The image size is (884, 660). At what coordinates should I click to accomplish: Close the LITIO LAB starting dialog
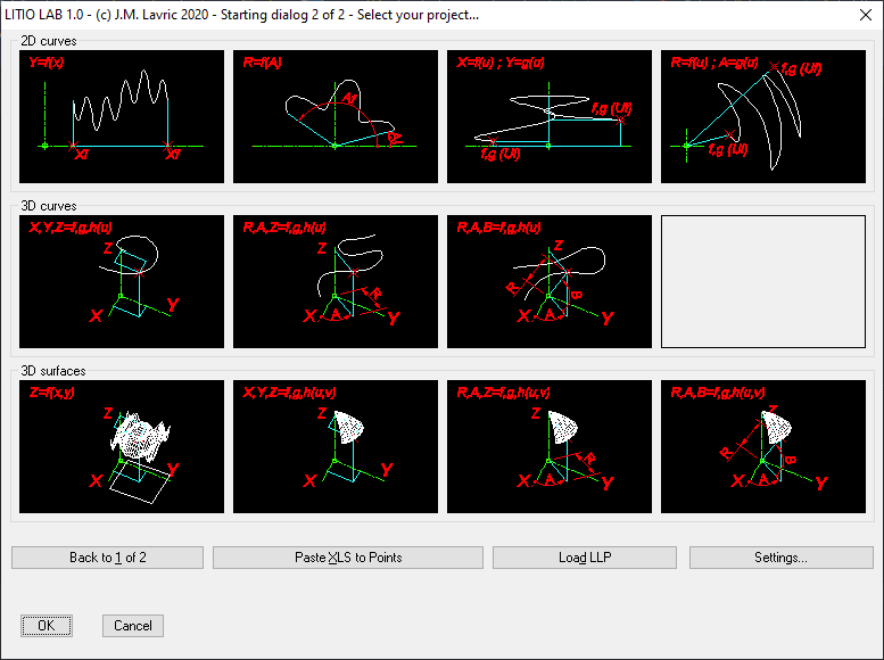point(865,15)
